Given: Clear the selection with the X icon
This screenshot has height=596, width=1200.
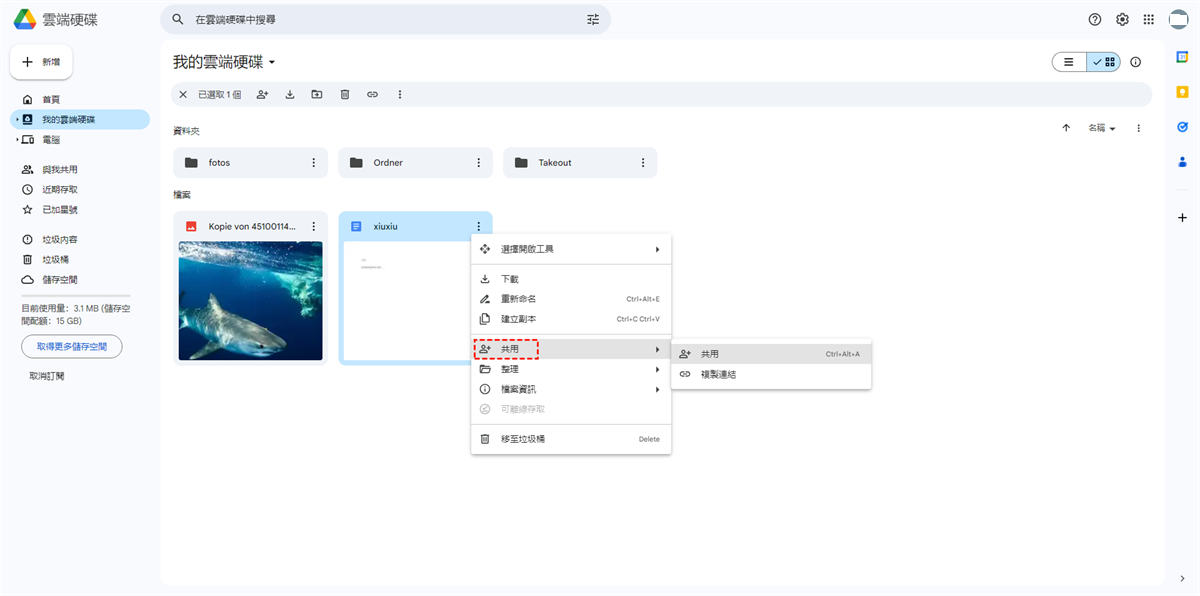Looking at the screenshot, I should click(182, 94).
